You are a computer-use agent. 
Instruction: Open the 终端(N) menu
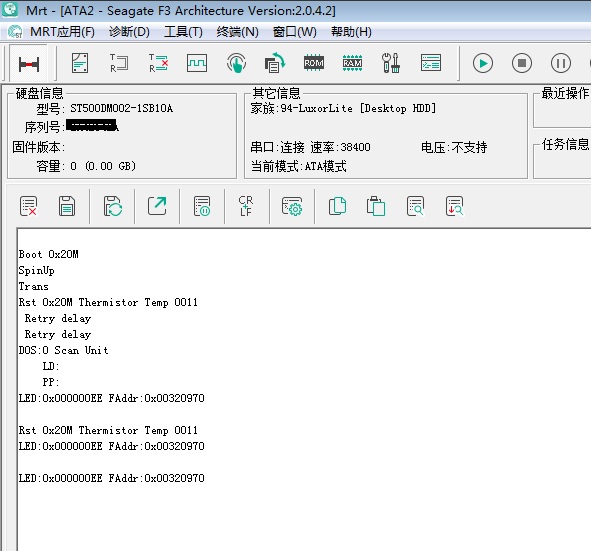tap(237, 32)
